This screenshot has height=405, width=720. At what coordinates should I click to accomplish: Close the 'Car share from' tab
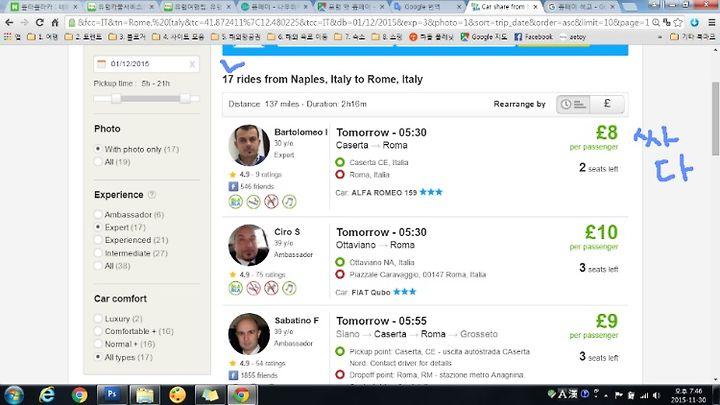coord(535,7)
